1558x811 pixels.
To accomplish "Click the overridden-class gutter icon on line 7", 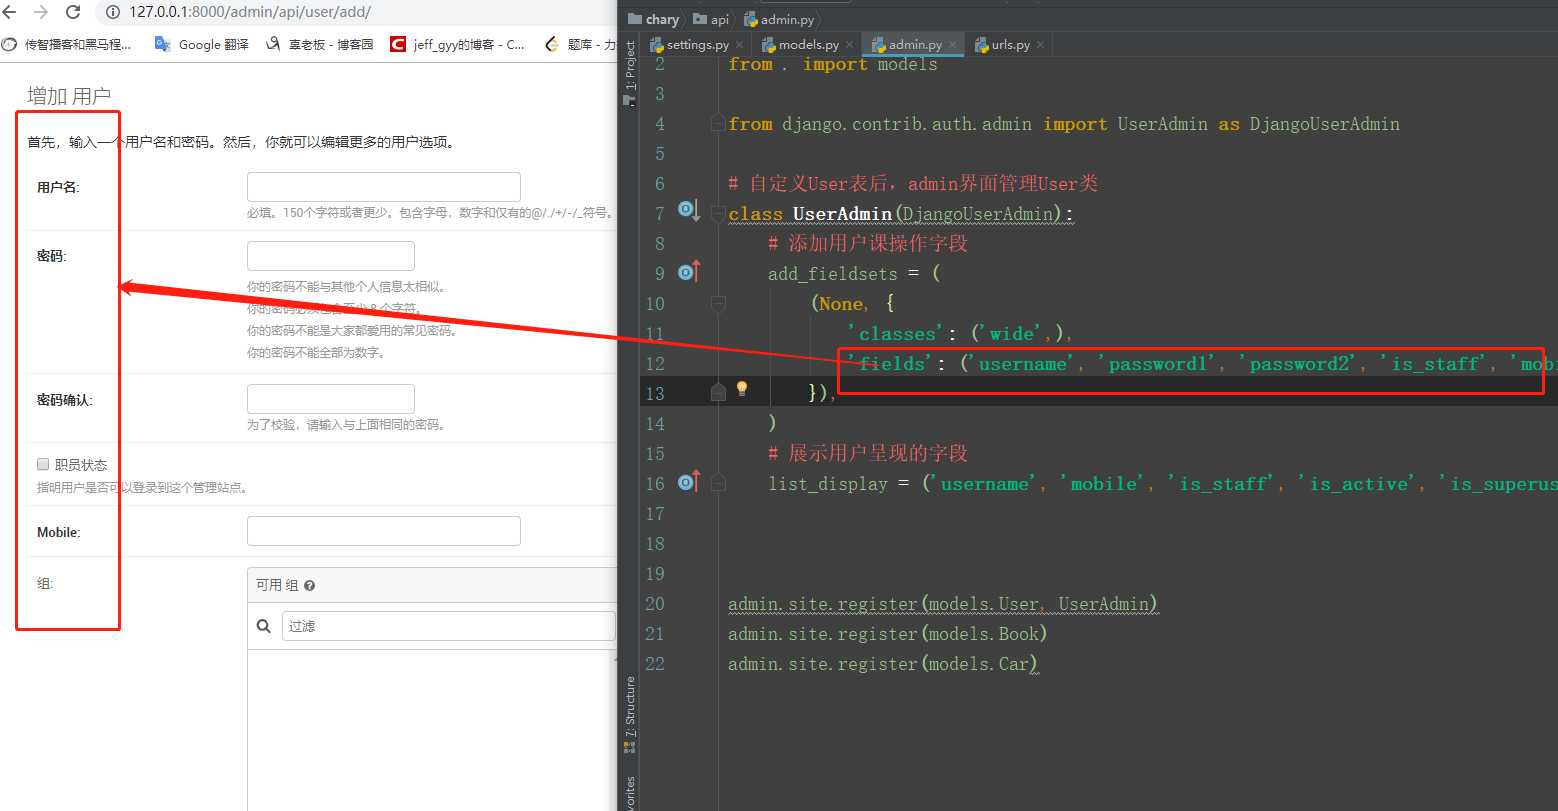I will (689, 210).
